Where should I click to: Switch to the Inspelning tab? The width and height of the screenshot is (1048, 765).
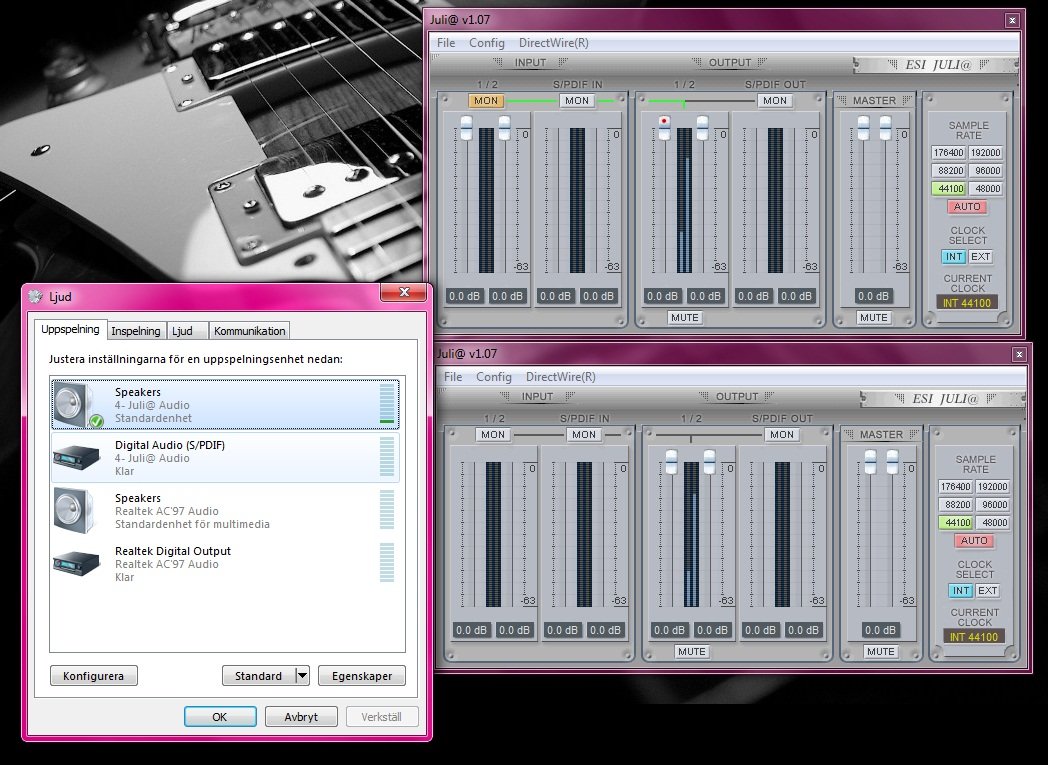click(x=136, y=331)
